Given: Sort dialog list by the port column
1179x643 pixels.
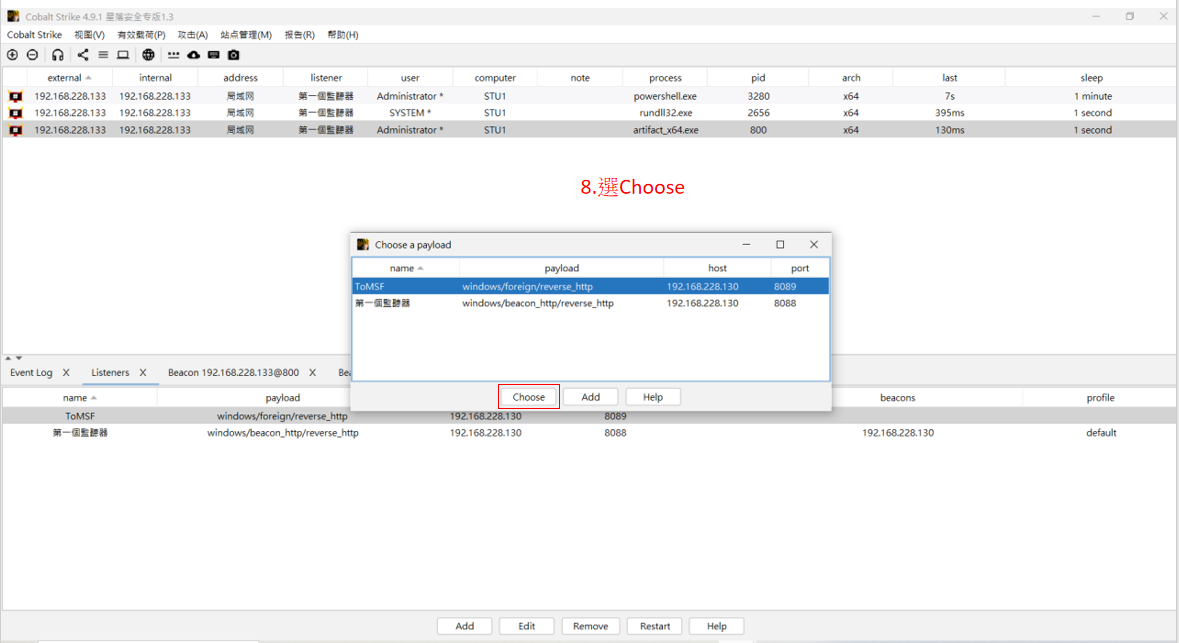Looking at the screenshot, I should click(x=799, y=268).
